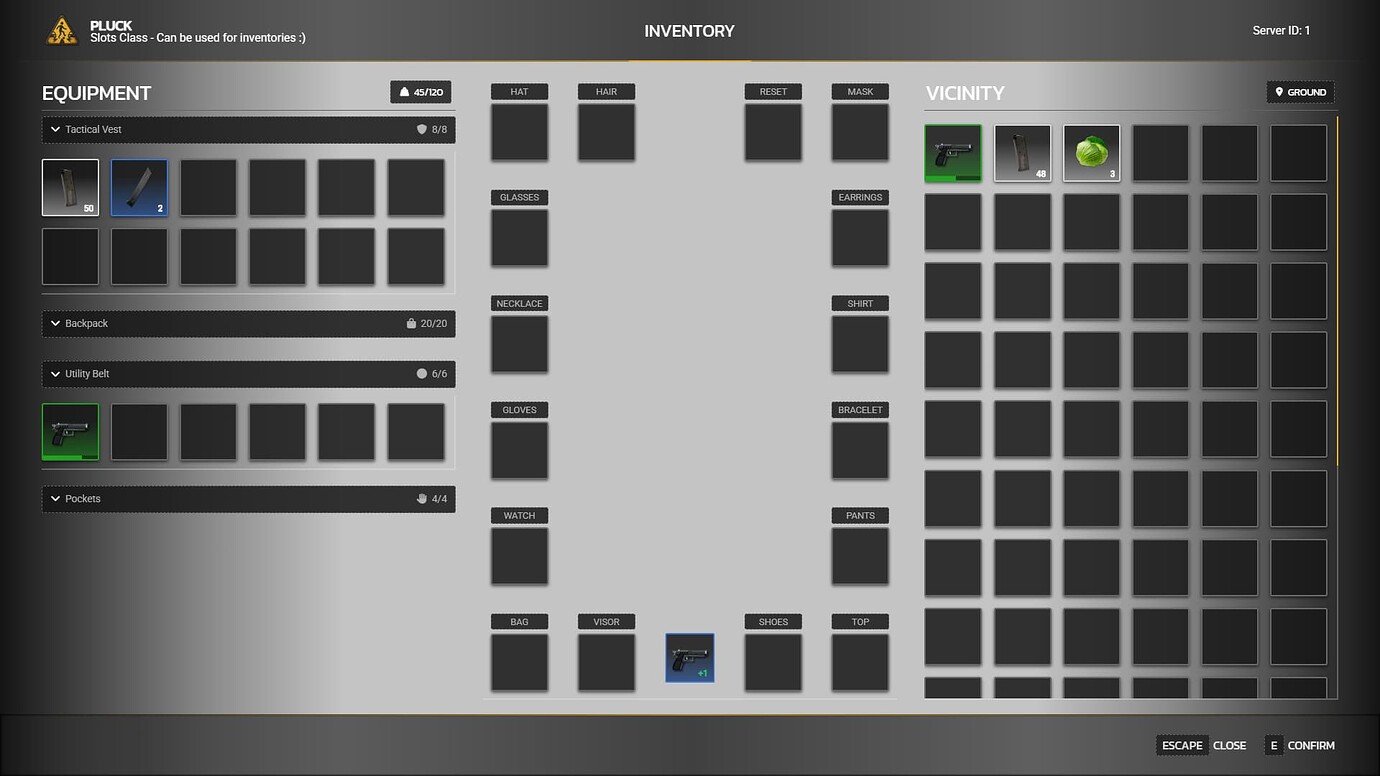Select the VISOR equipment slot
This screenshot has width=1380, height=776.
click(606, 662)
